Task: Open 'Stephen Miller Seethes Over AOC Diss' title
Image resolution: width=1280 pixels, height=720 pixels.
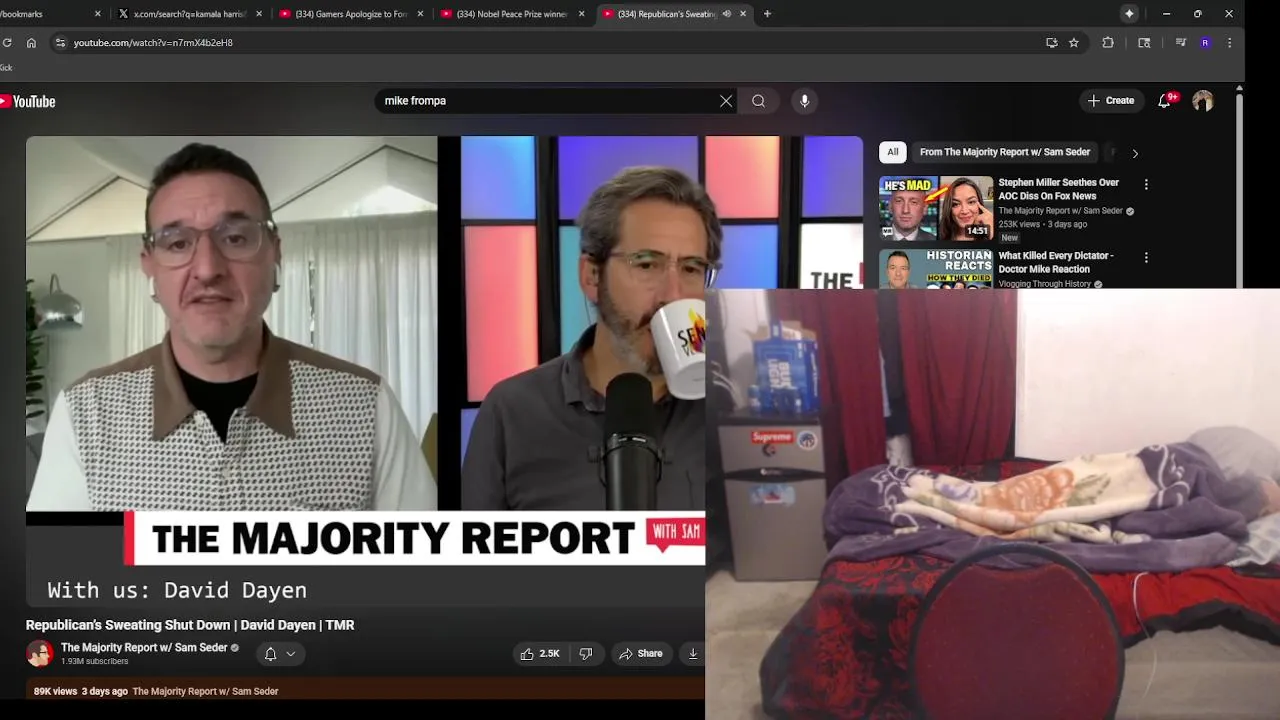Action: click(x=1059, y=189)
